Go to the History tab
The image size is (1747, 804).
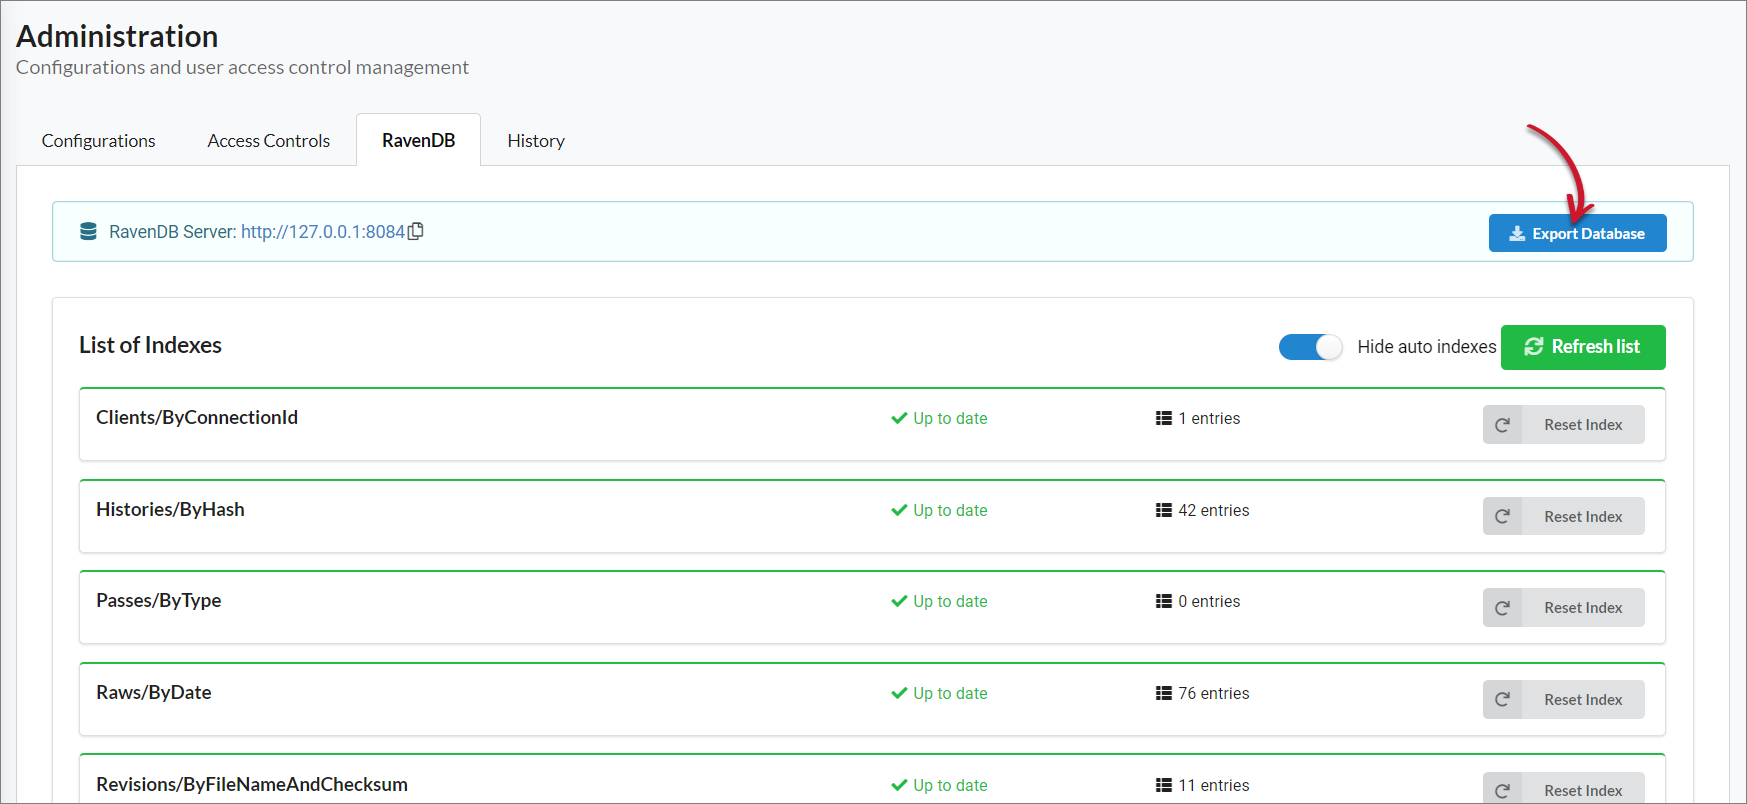[536, 141]
